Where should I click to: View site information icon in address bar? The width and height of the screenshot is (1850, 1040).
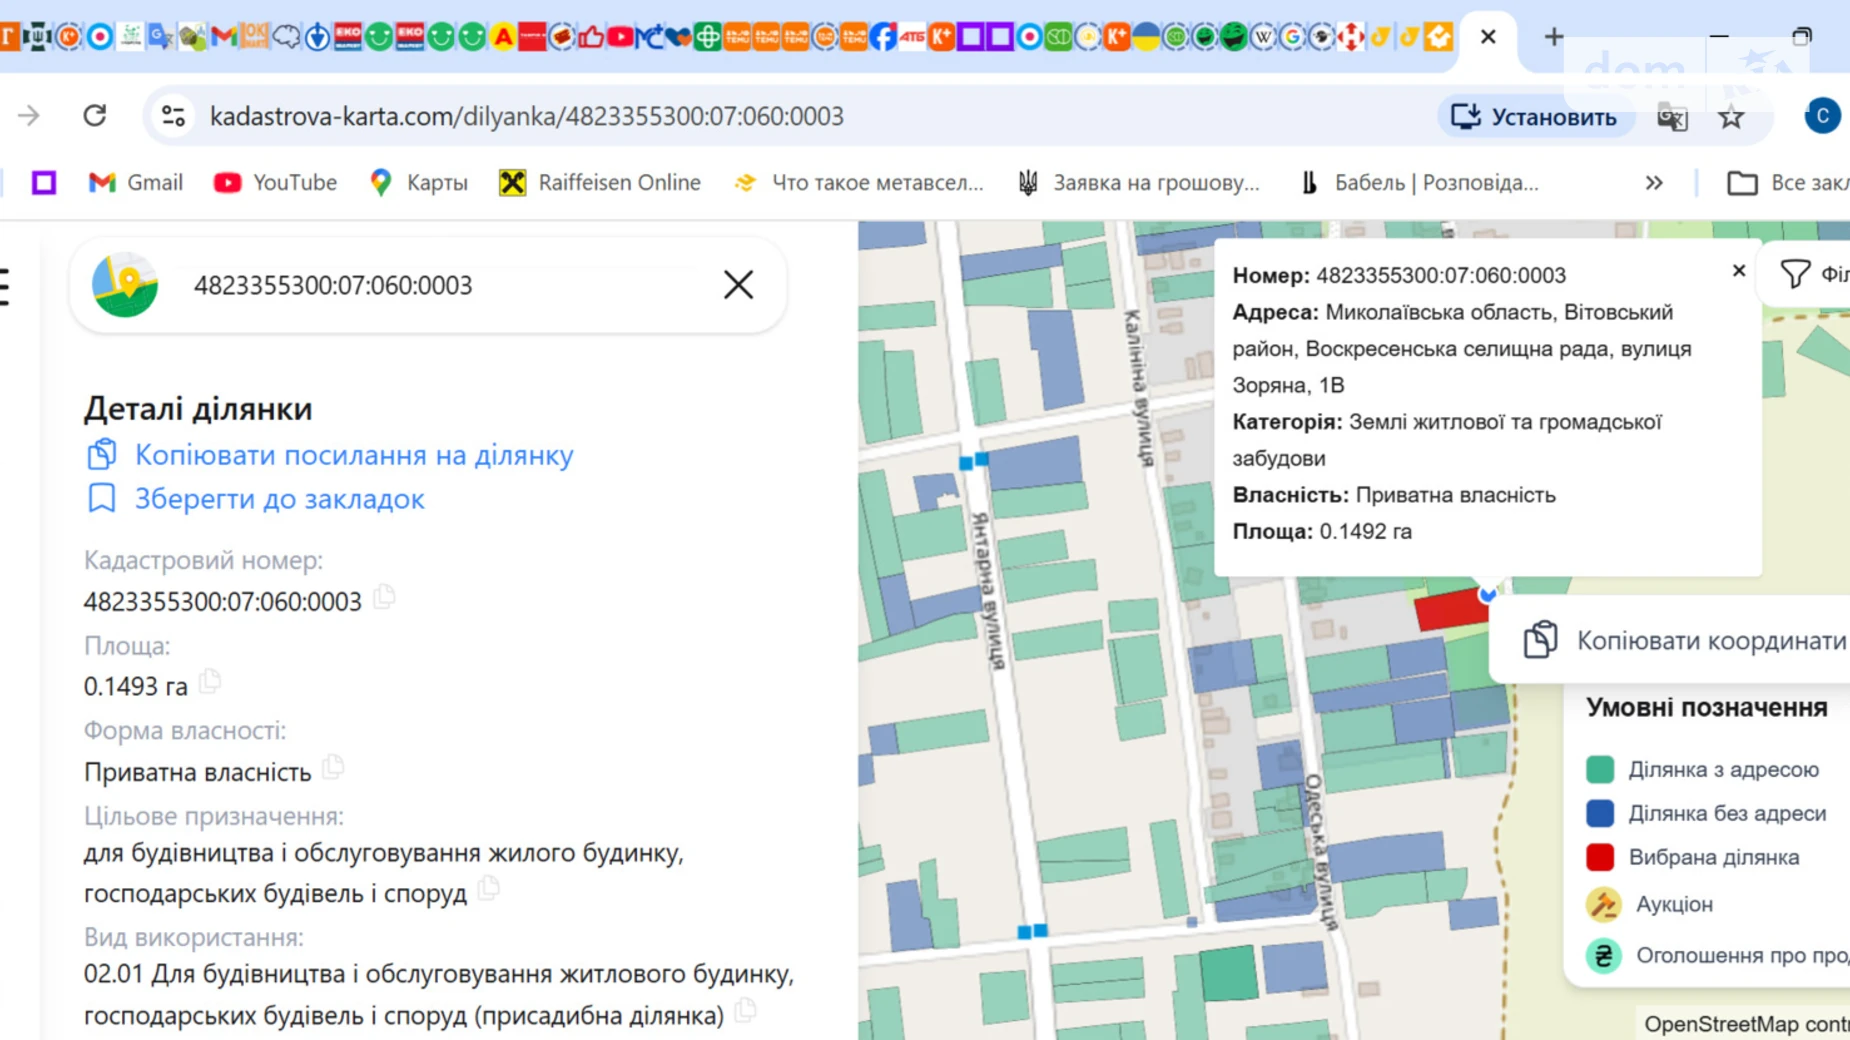[x=173, y=116]
